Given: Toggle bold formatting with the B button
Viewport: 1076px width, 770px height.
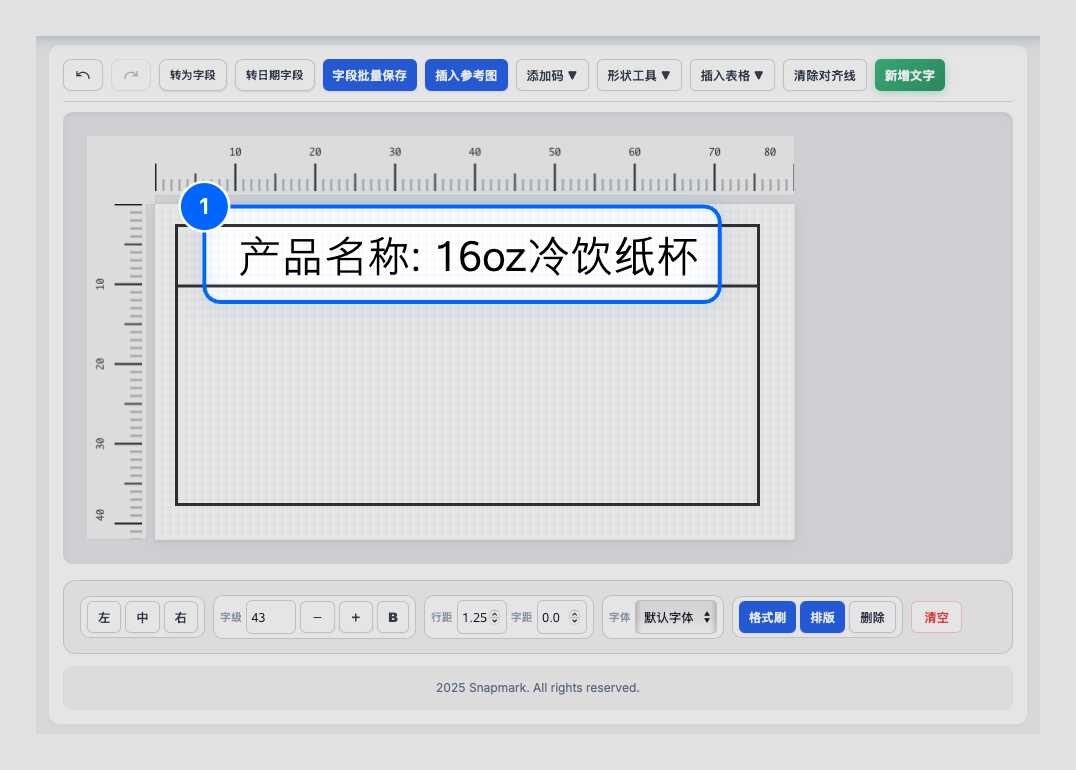Looking at the screenshot, I should (393, 617).
